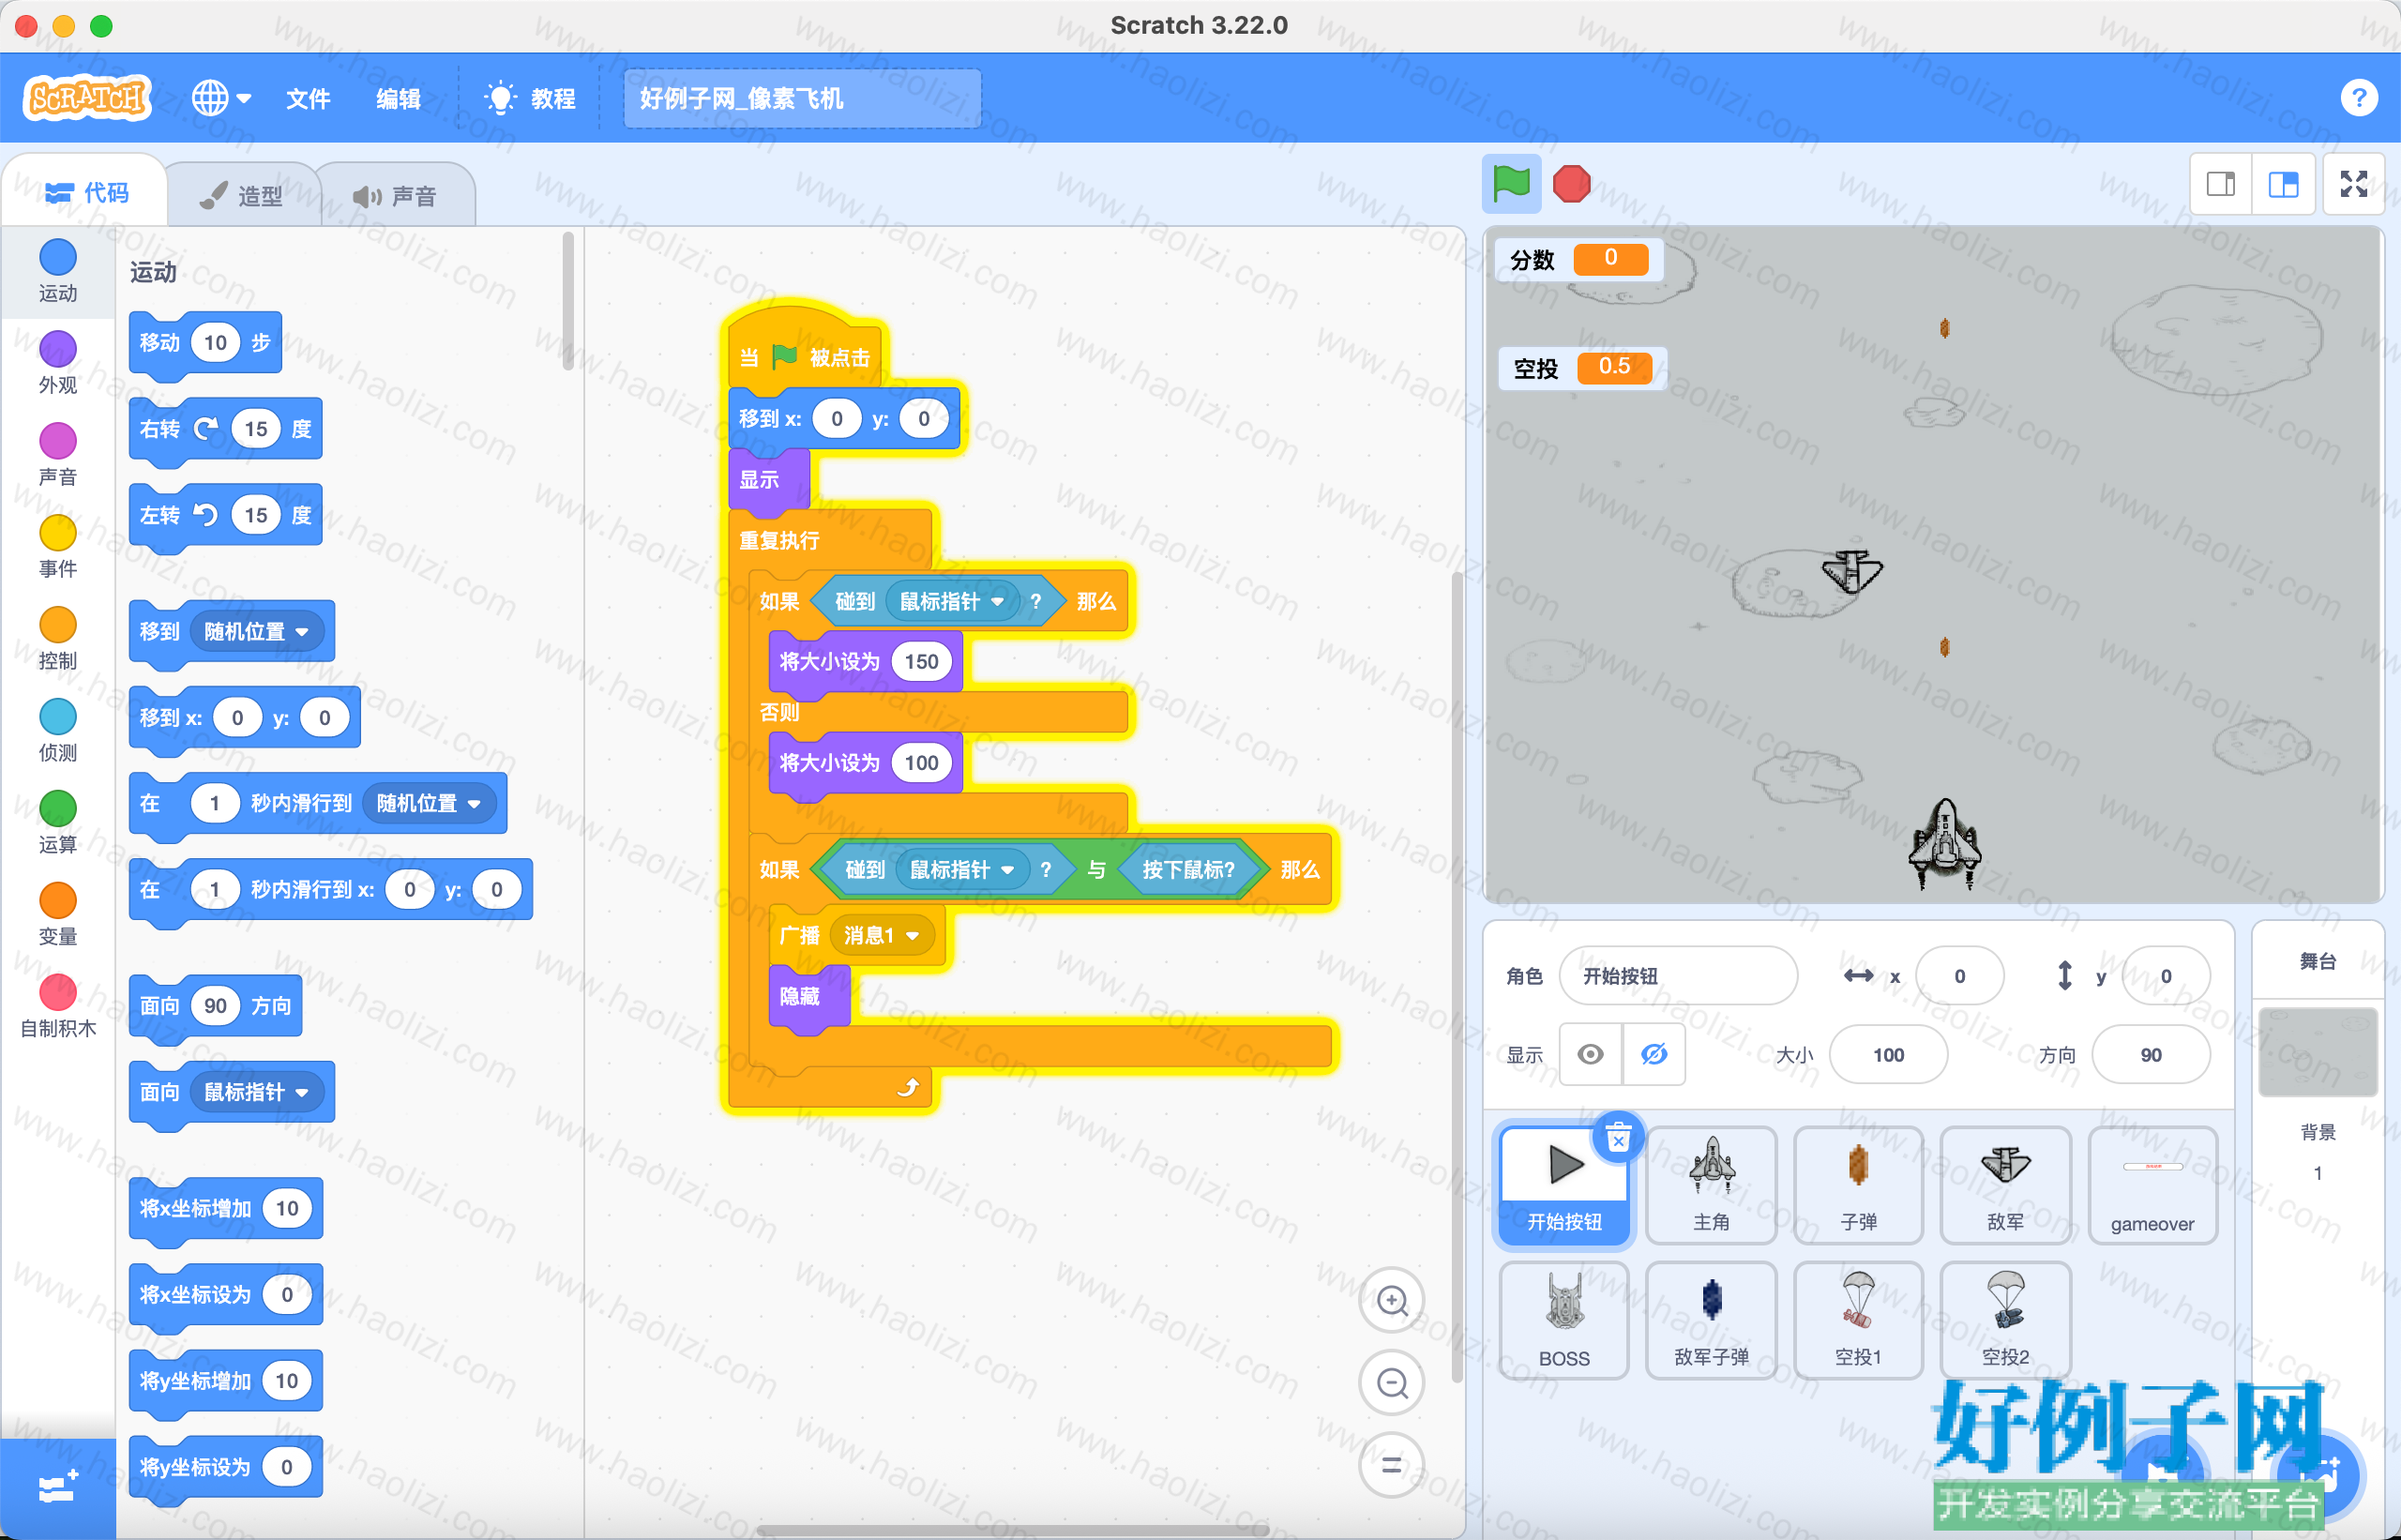Image resolution: width=2401 pixels, height=1540 pixels.
Task: Show the sprite with eye icon
Action: (x=1590, y=1054)
